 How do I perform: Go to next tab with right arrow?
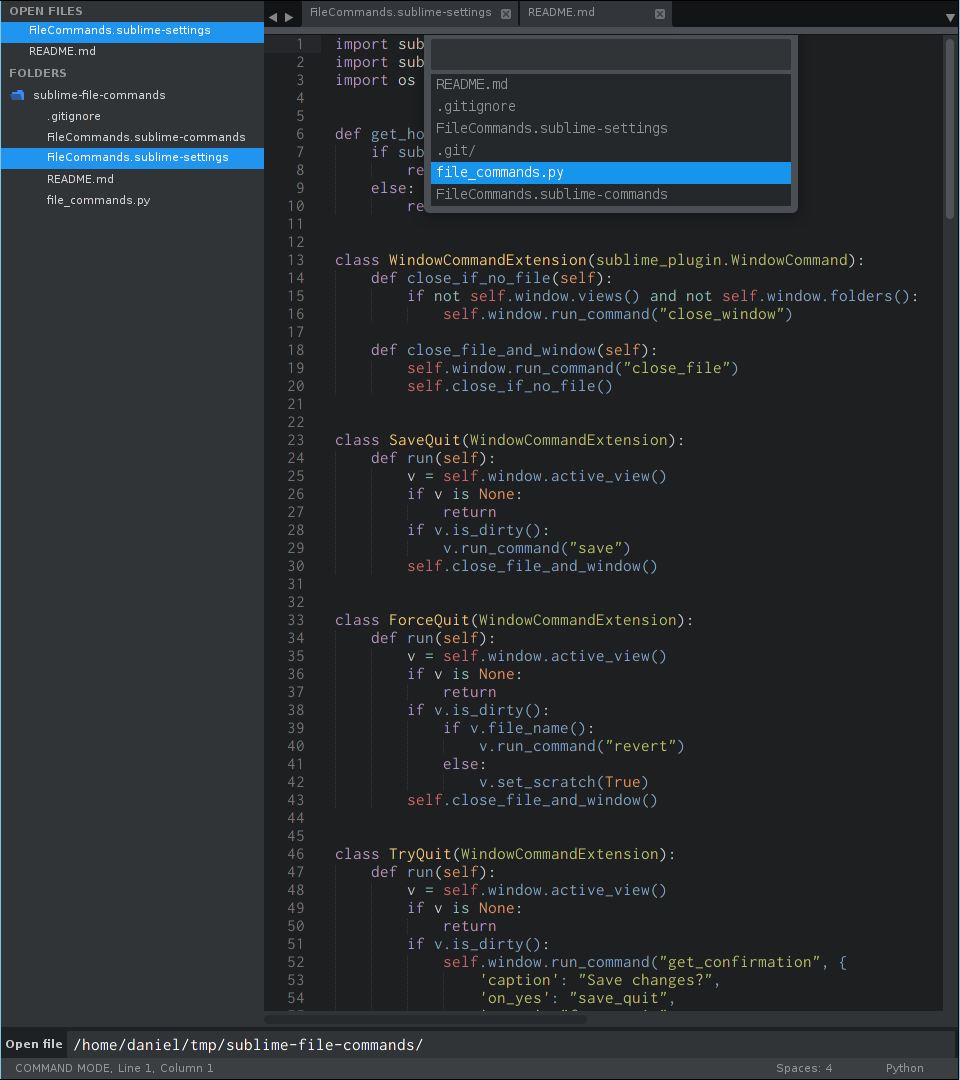click(x=289, y=17)
